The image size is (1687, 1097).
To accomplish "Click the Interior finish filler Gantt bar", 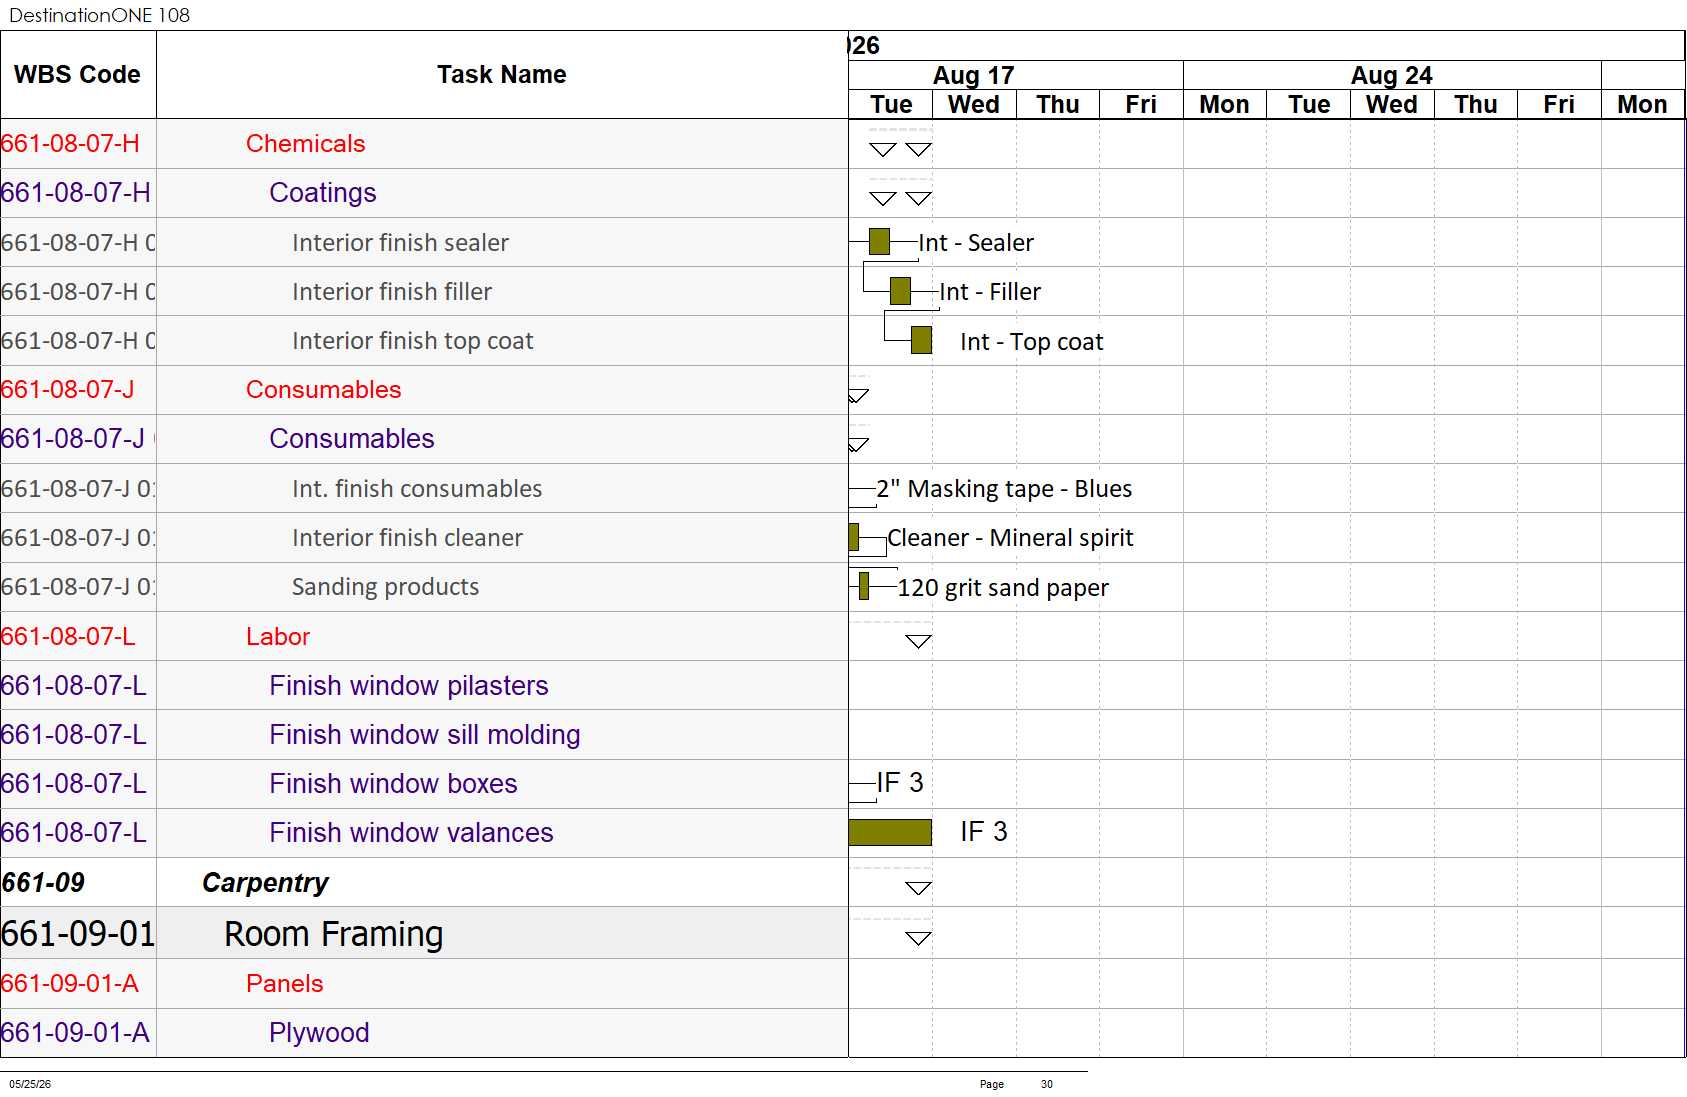I will (x=900, y=291).
